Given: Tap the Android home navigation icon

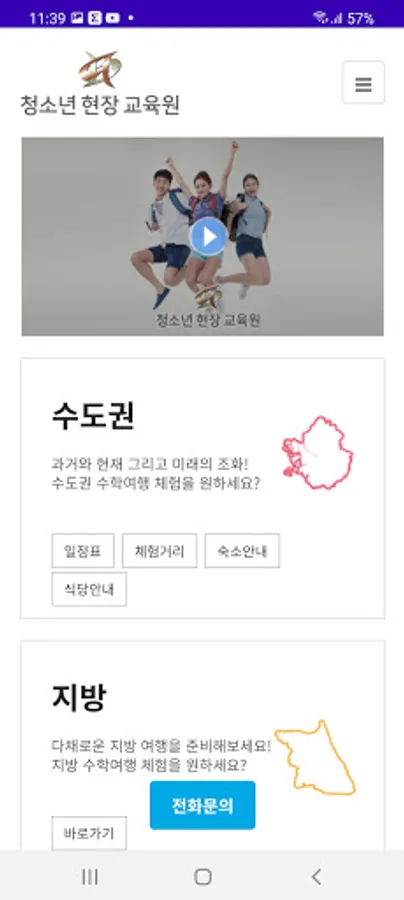Looking at the screenshot, I should click(203, 876).
